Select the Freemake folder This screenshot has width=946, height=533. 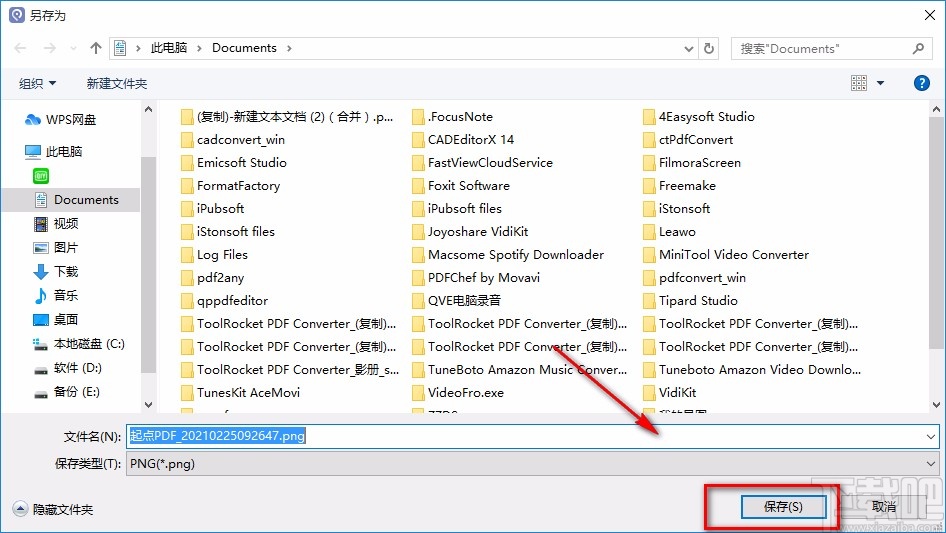pos(680,185)
